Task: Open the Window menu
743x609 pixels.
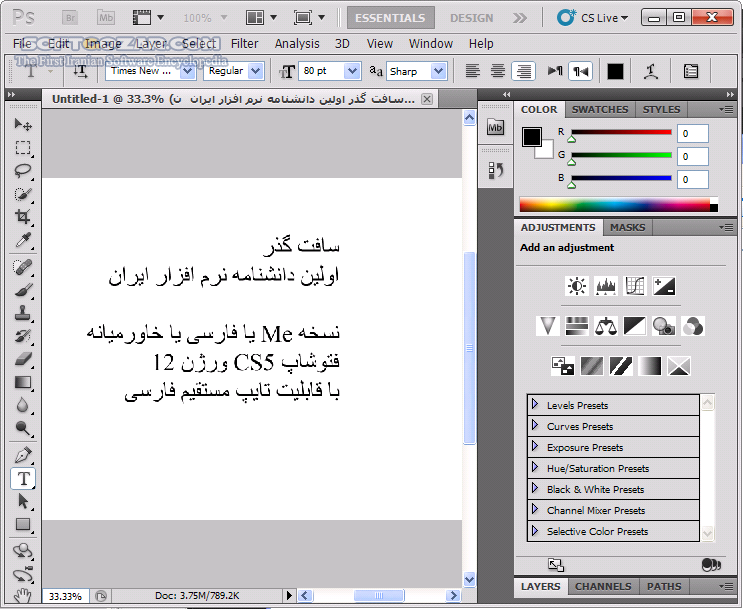Action: click(431, 44)
